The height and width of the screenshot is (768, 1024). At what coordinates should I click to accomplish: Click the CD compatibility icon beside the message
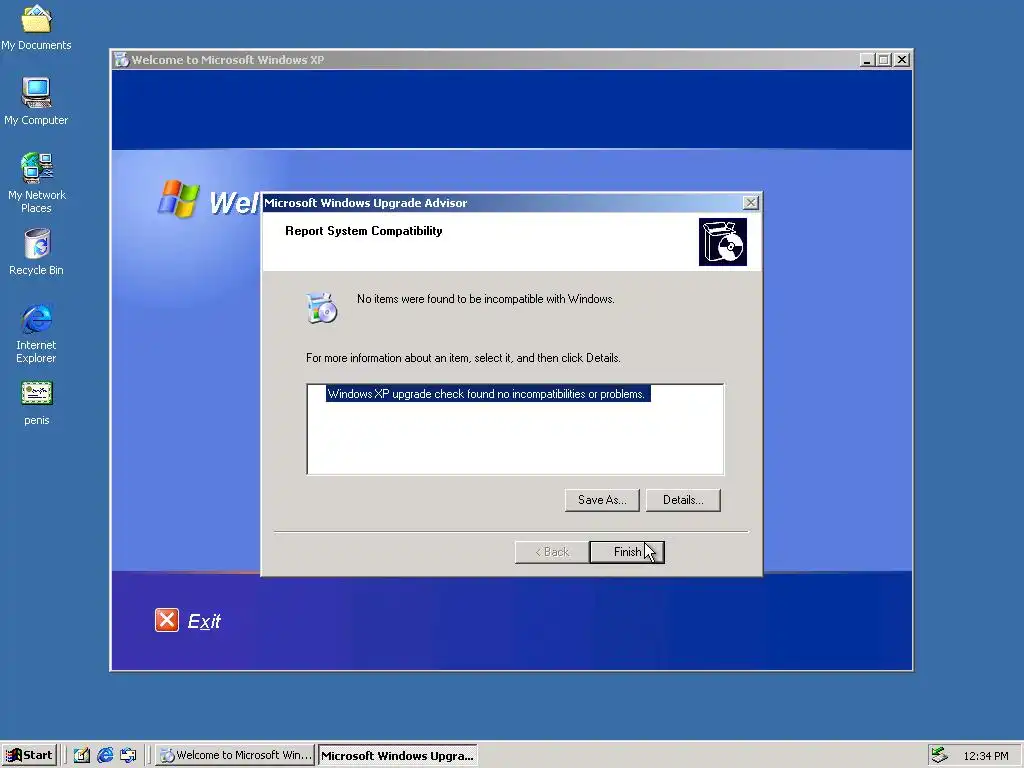(322, 308)
